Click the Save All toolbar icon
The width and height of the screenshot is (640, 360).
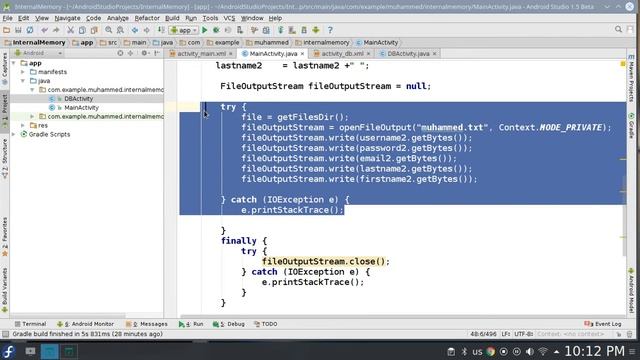tap(18, 30)
